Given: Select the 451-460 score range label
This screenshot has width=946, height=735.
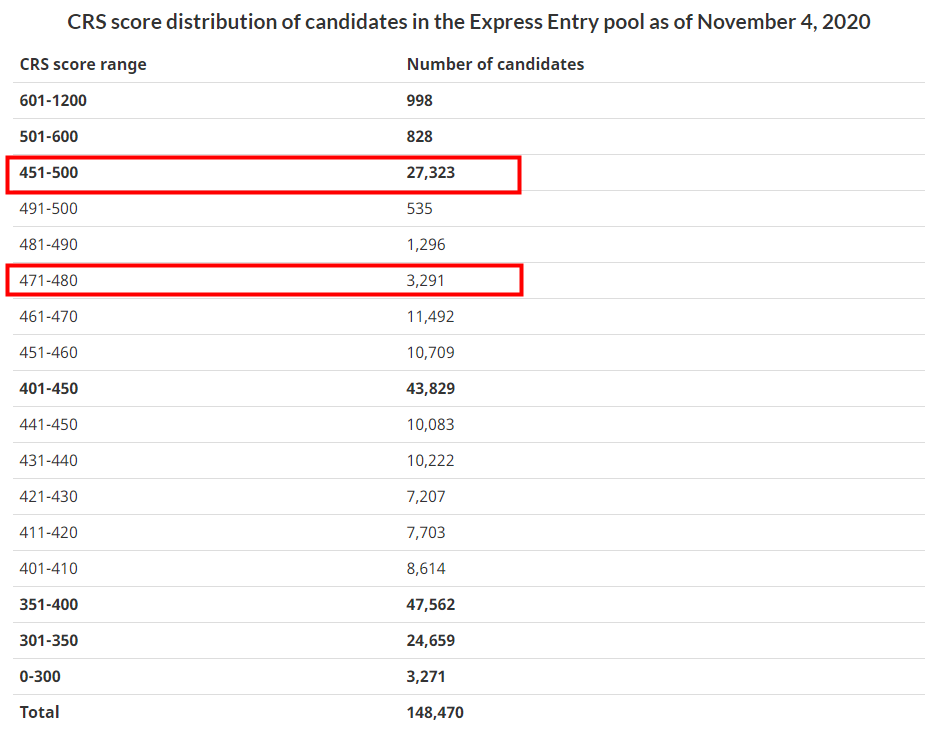Looking at the screenshot, I should [48, 352].
